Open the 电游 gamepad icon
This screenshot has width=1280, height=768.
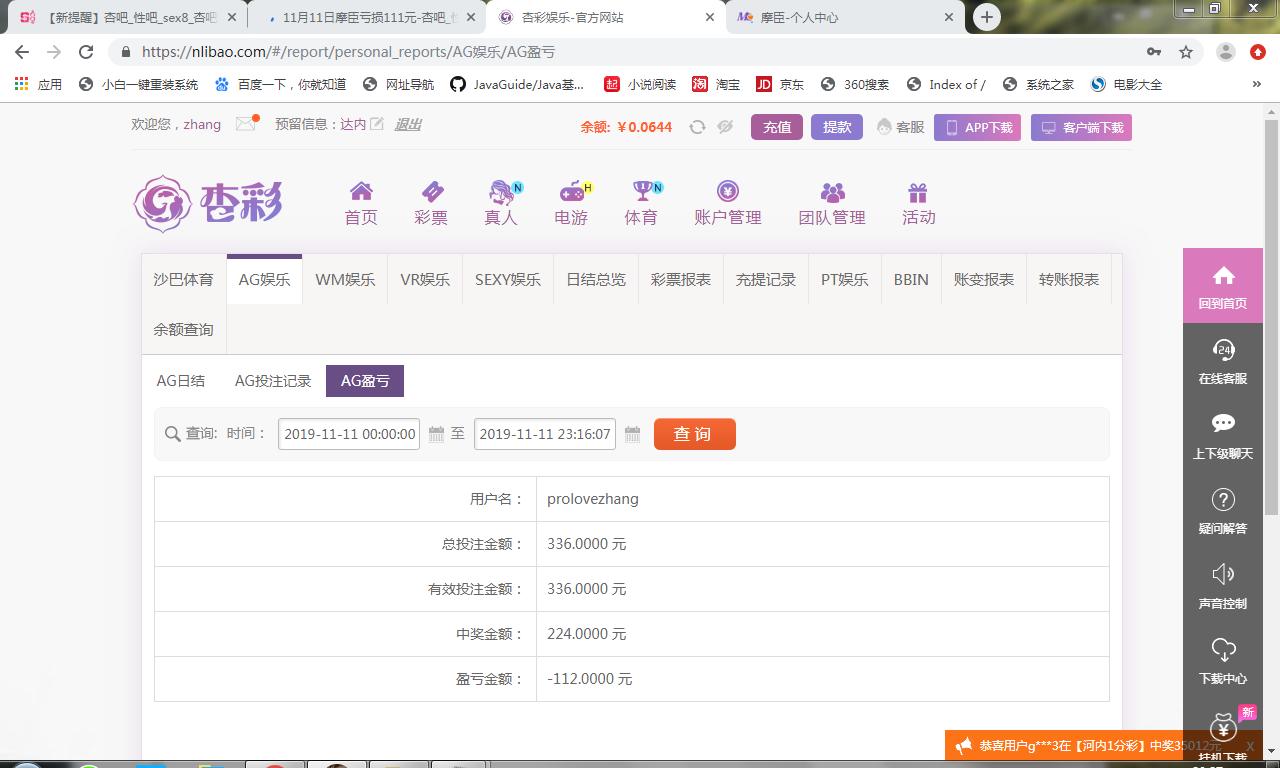[x=572, y=192]
